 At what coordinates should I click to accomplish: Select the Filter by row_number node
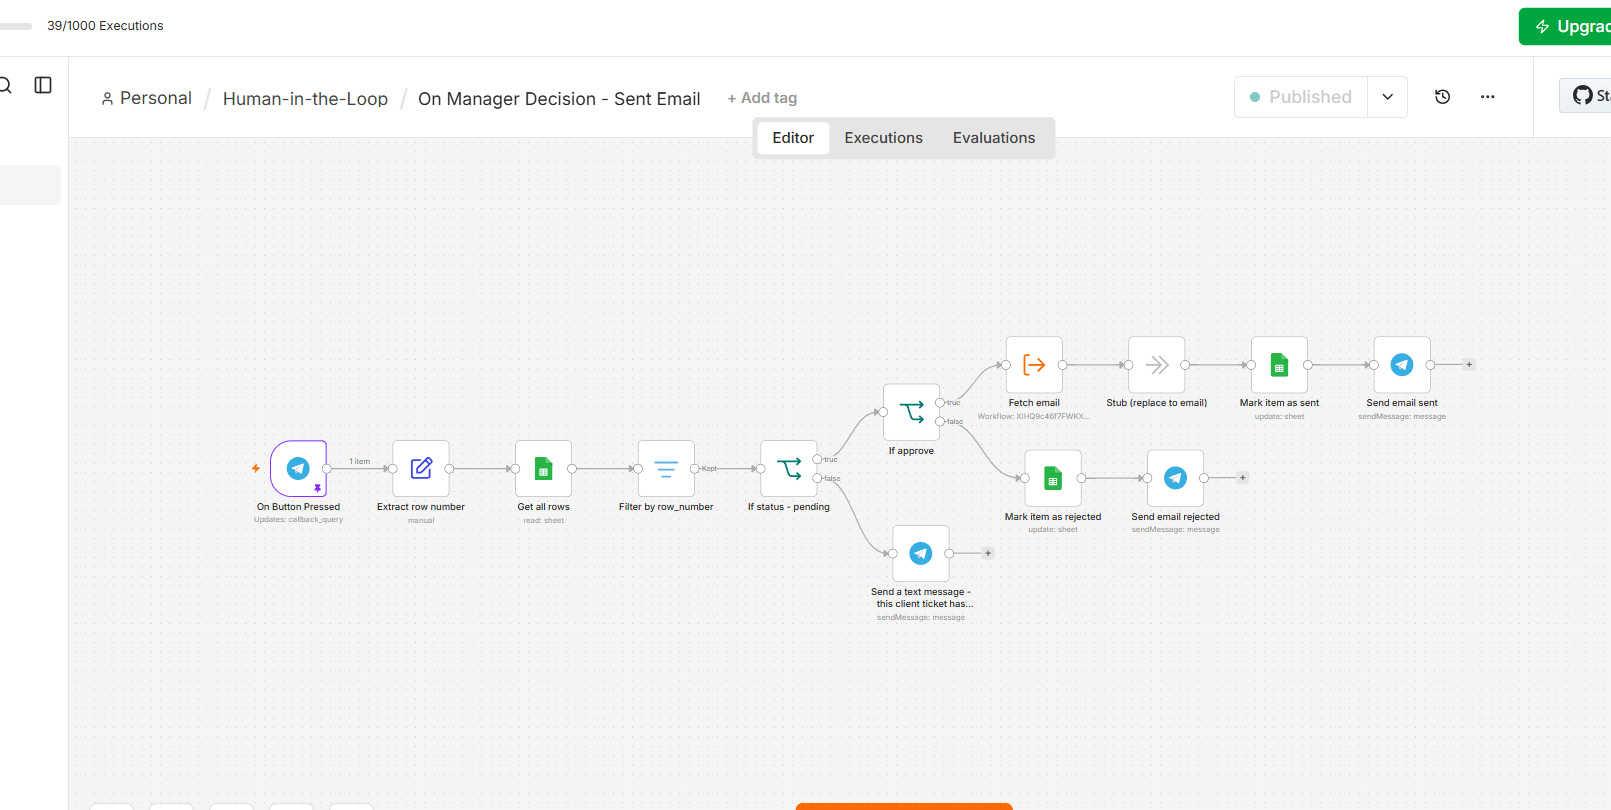point(666,468)
